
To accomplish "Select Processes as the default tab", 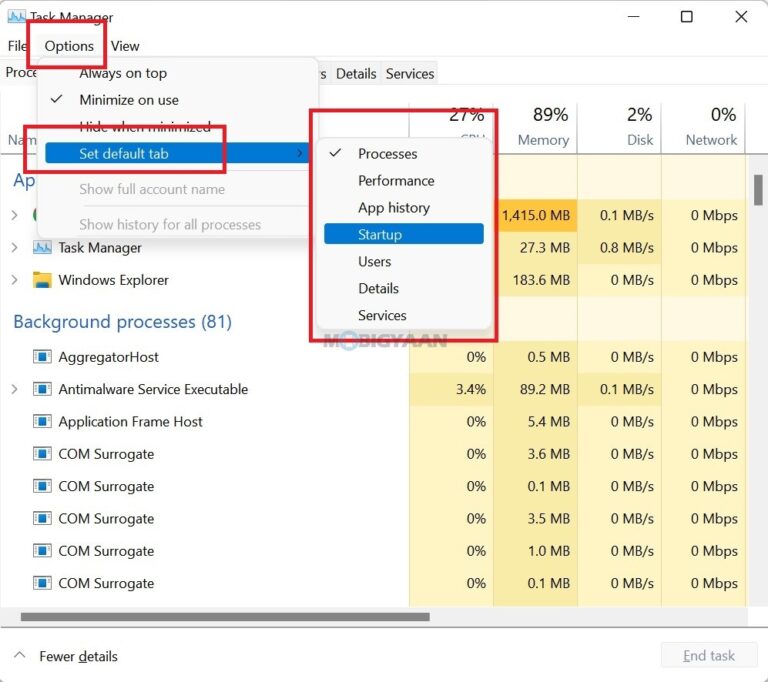I will coord(404,154).
